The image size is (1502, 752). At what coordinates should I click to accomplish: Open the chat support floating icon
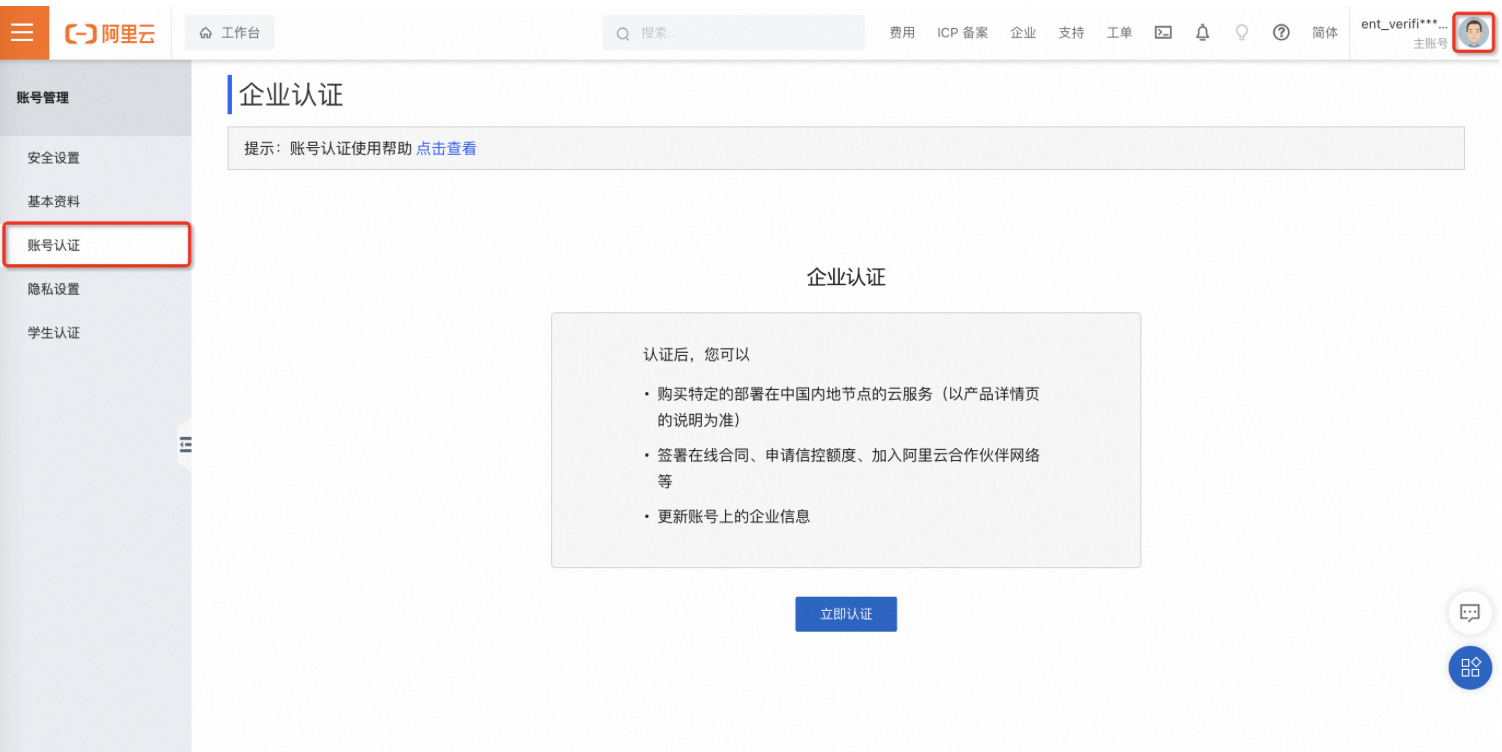pos(1469,613)
